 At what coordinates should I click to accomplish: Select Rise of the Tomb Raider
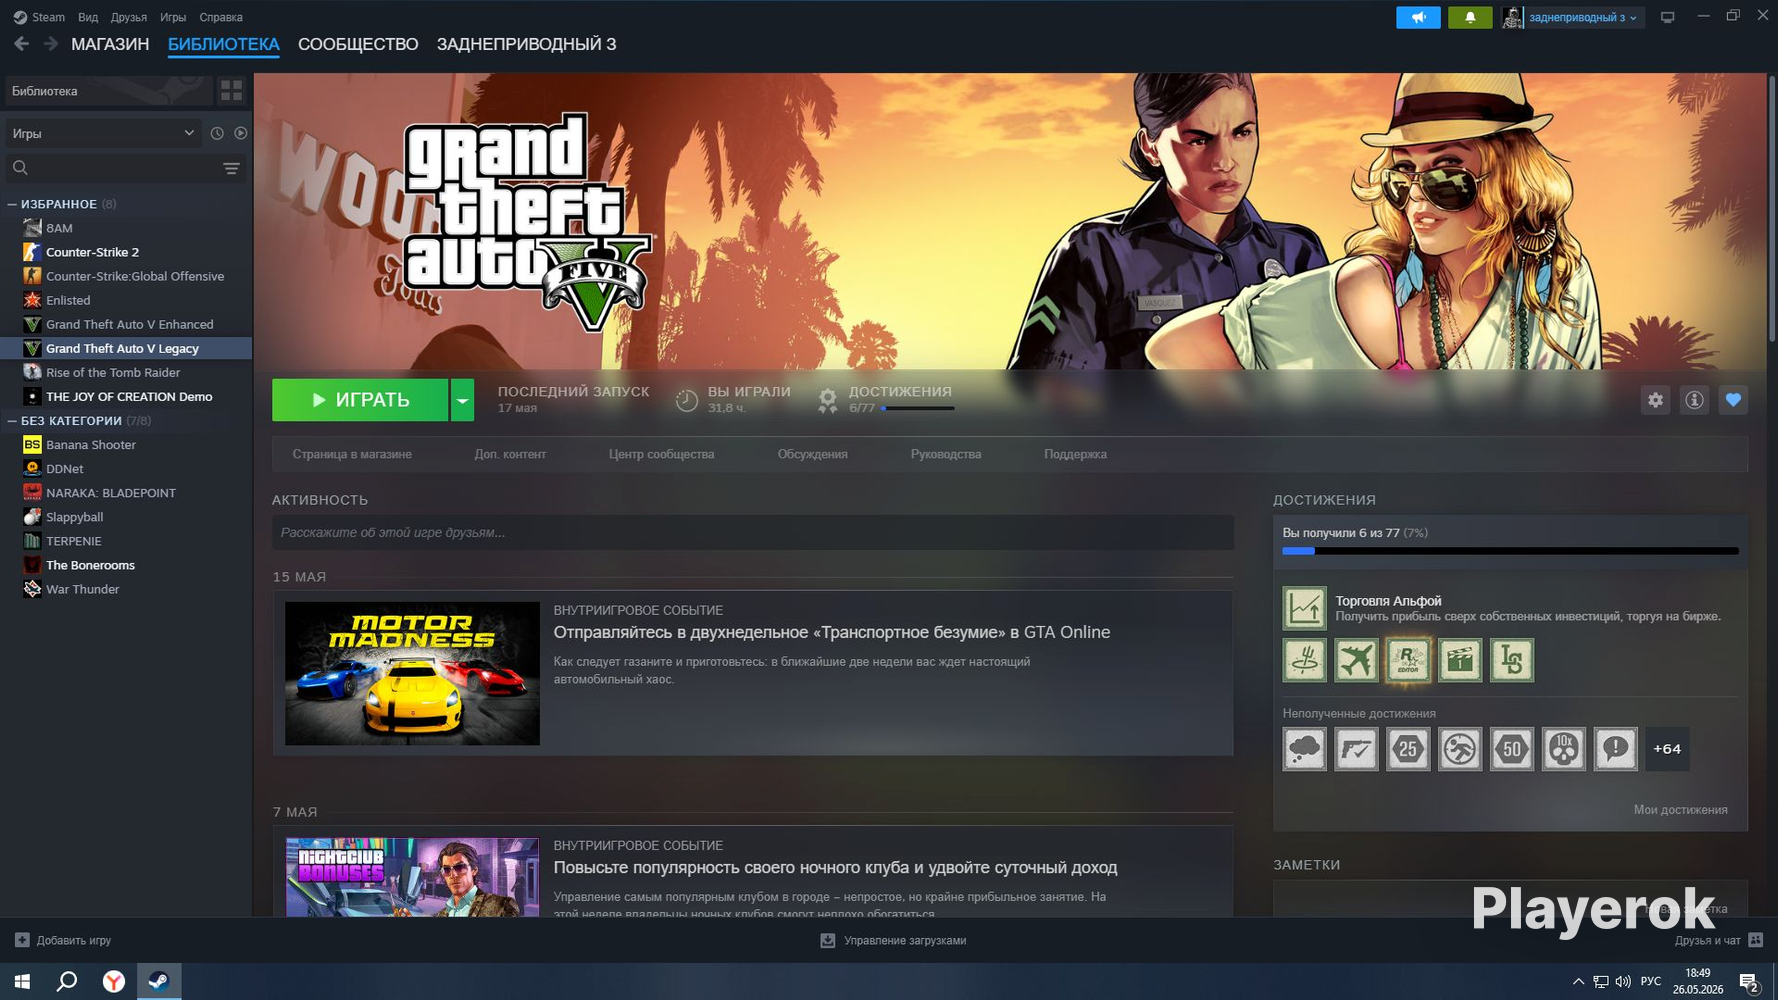click(126, 372)
